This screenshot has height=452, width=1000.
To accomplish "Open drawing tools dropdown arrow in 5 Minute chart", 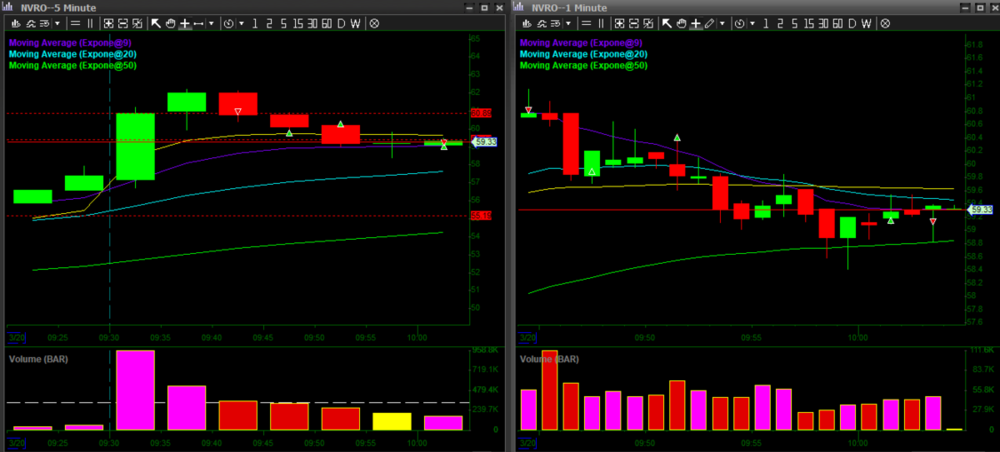I will (x=212, y=22).
